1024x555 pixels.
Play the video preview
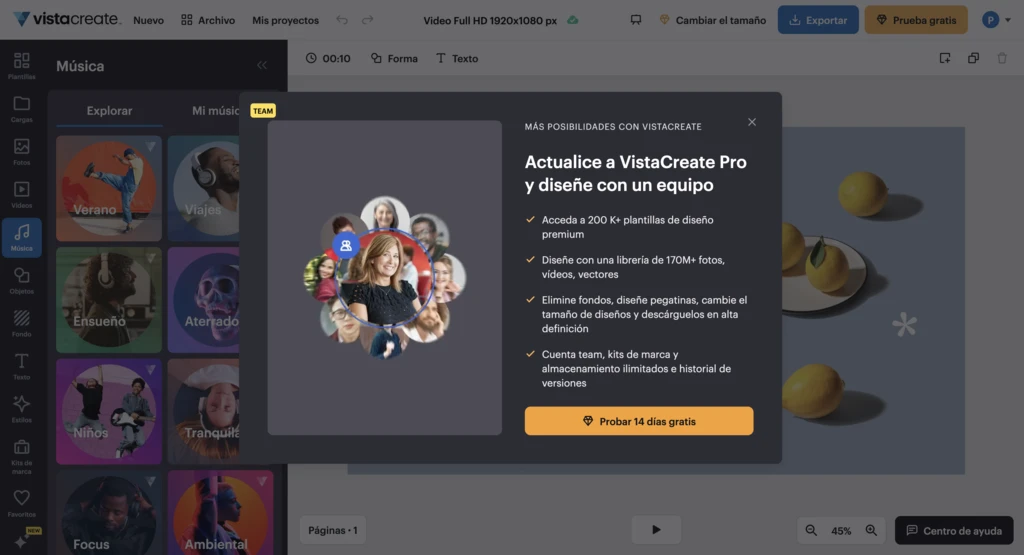tap(656, 530)
